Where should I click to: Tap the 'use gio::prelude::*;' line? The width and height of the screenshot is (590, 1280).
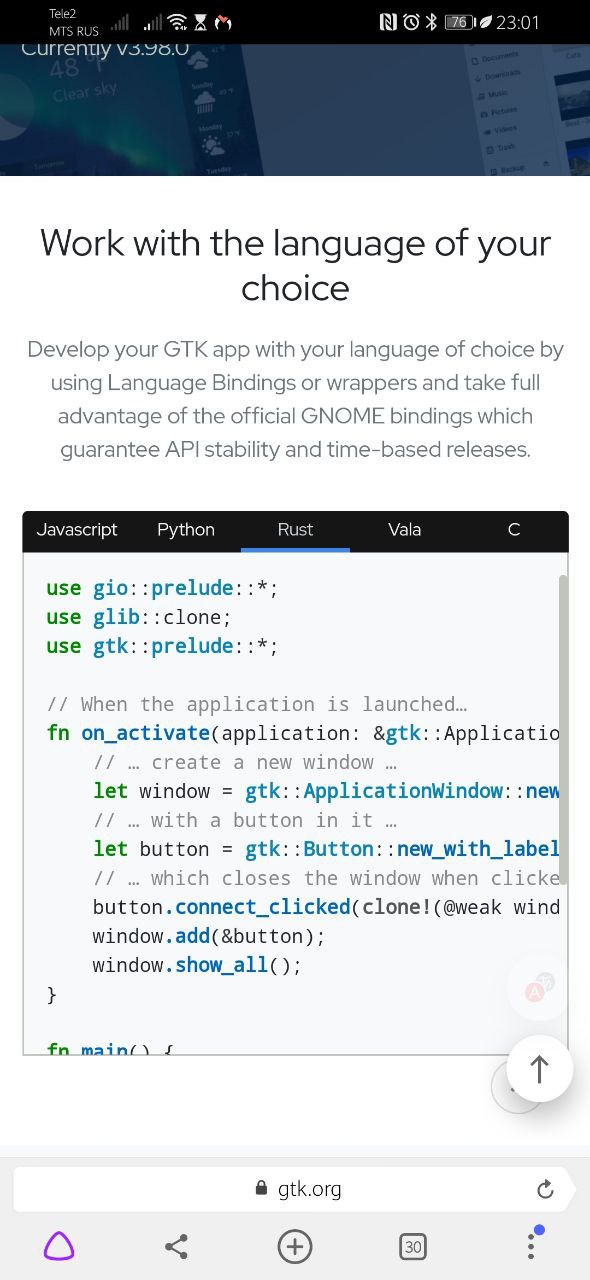point(162,588)
